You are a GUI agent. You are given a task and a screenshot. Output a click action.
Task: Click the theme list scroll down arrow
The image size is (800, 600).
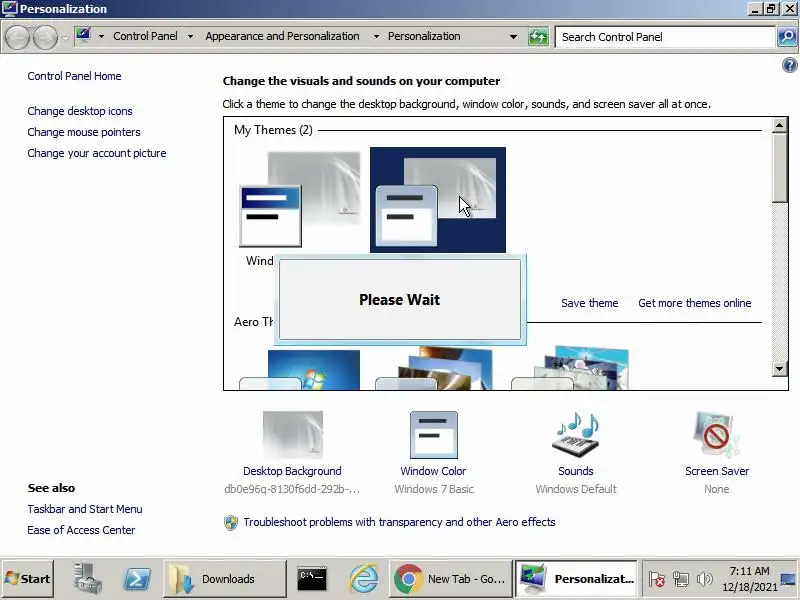780,368
